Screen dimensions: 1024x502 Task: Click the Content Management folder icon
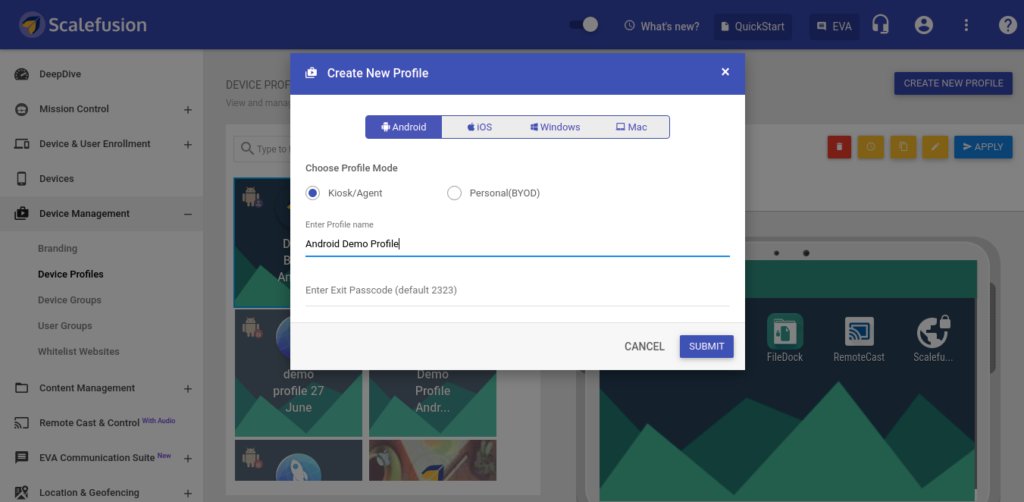coord(22,388)
